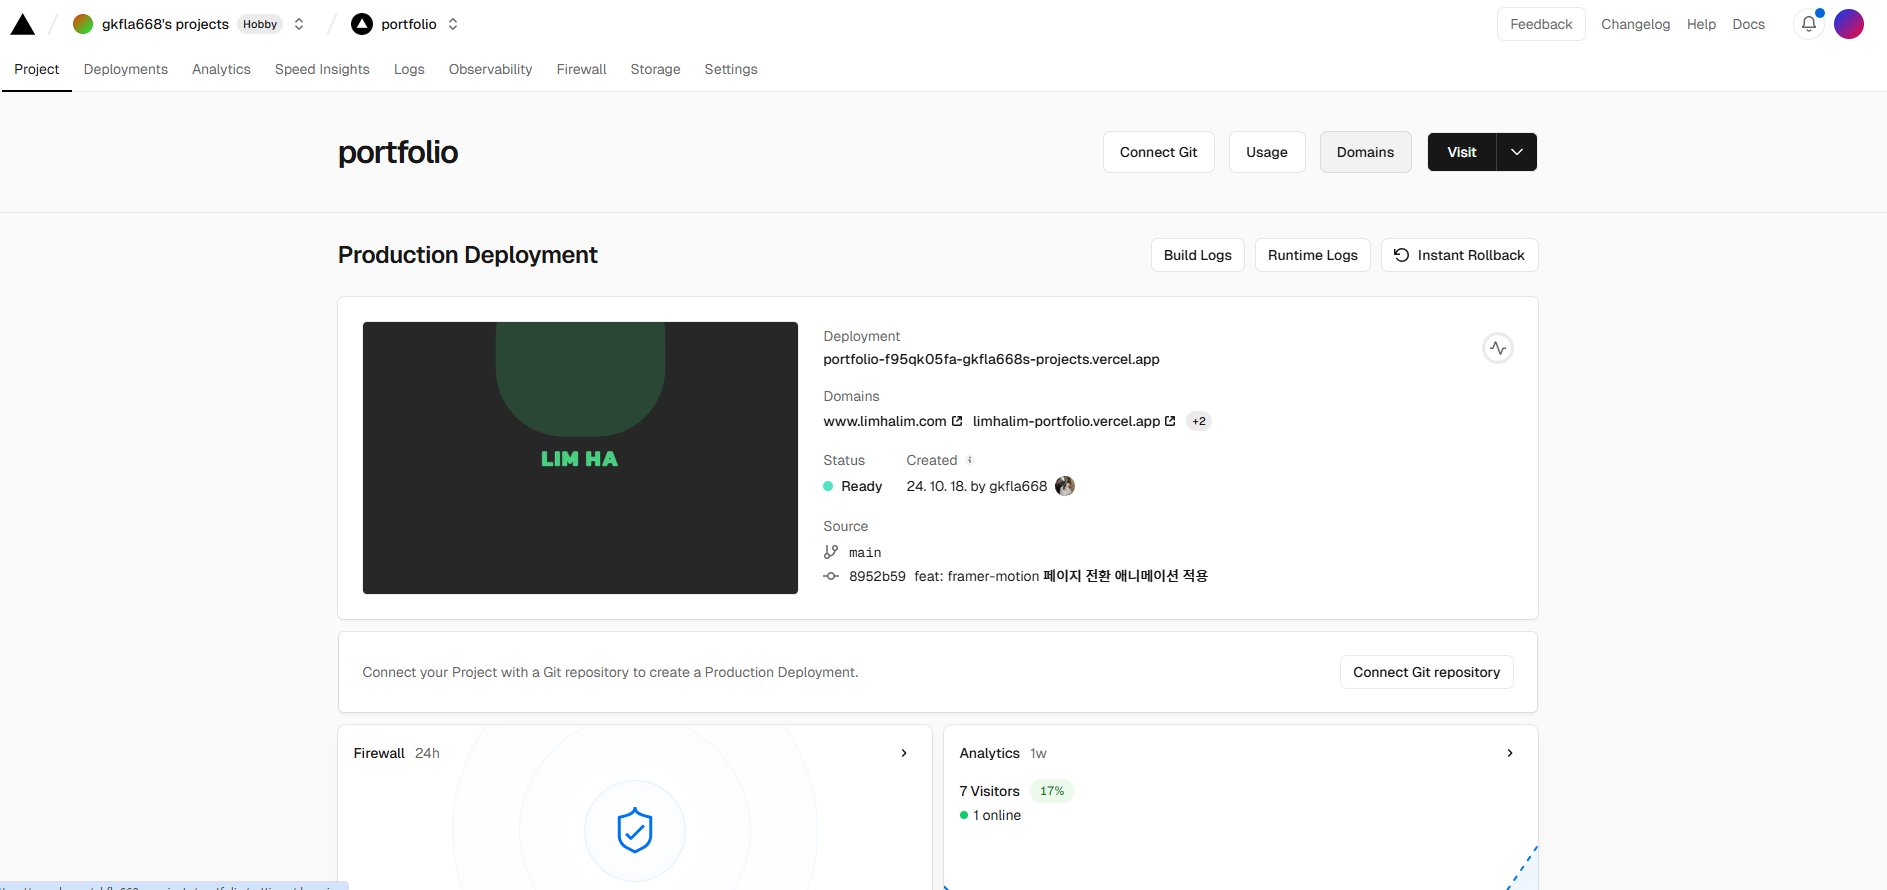Expand the Visit dropdown arrow
Screen dimensions: 1887x890
point(1517,152)
